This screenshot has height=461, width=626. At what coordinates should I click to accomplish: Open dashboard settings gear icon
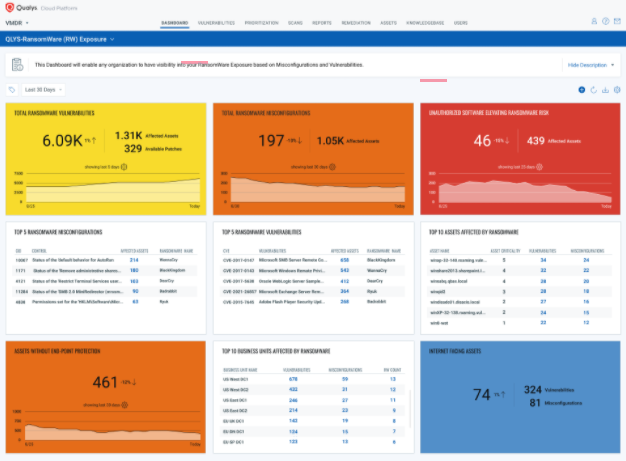[617, 90]
